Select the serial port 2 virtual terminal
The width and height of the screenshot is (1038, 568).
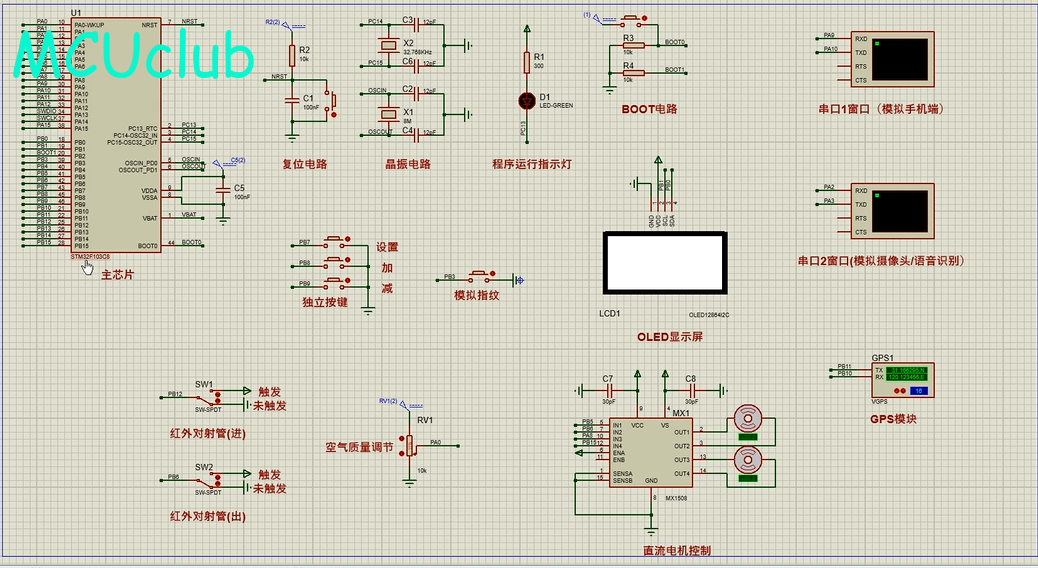click(x=892, y=211)
